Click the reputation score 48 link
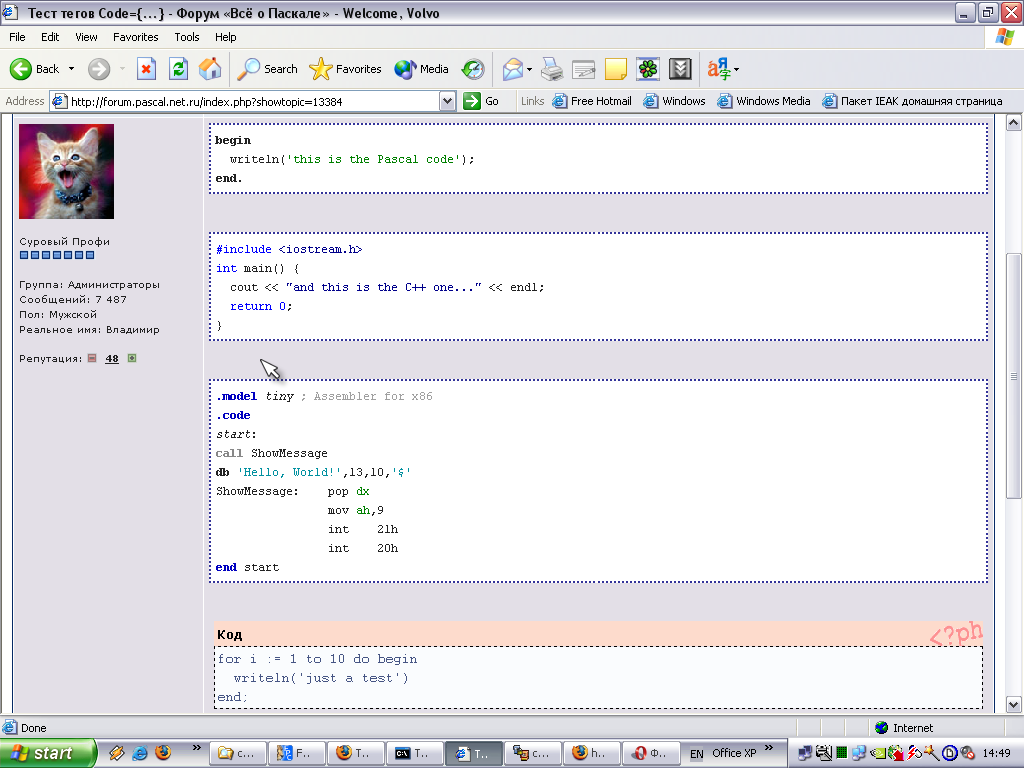The height and width of the screenshot is (768, 1024). point(112,358)
